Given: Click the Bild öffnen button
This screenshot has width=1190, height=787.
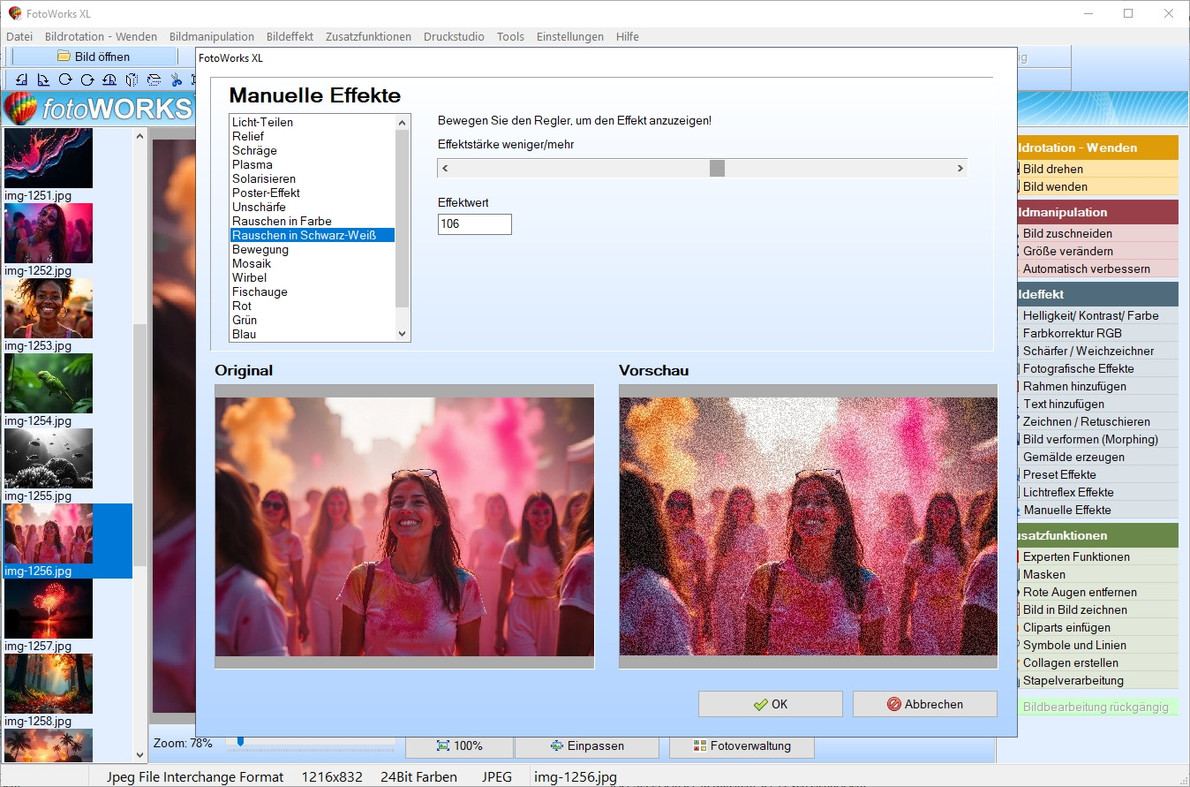Looking at the screenshot, I should (94, 56).
